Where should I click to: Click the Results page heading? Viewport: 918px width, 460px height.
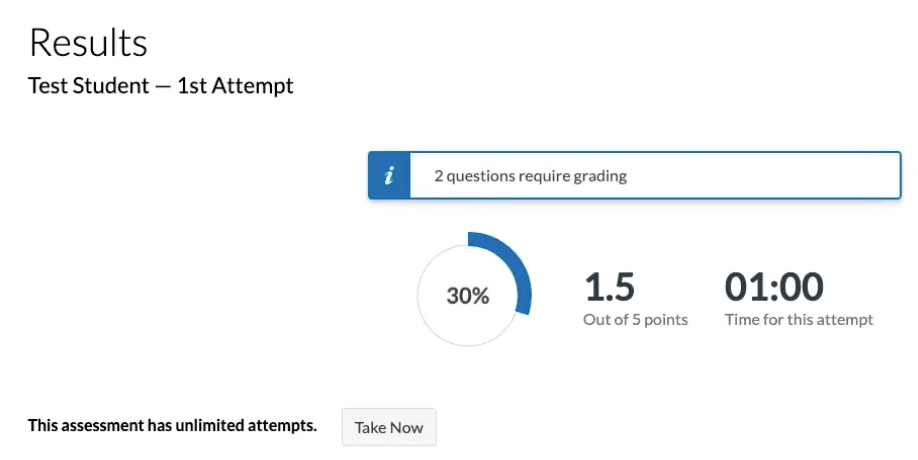88,43
